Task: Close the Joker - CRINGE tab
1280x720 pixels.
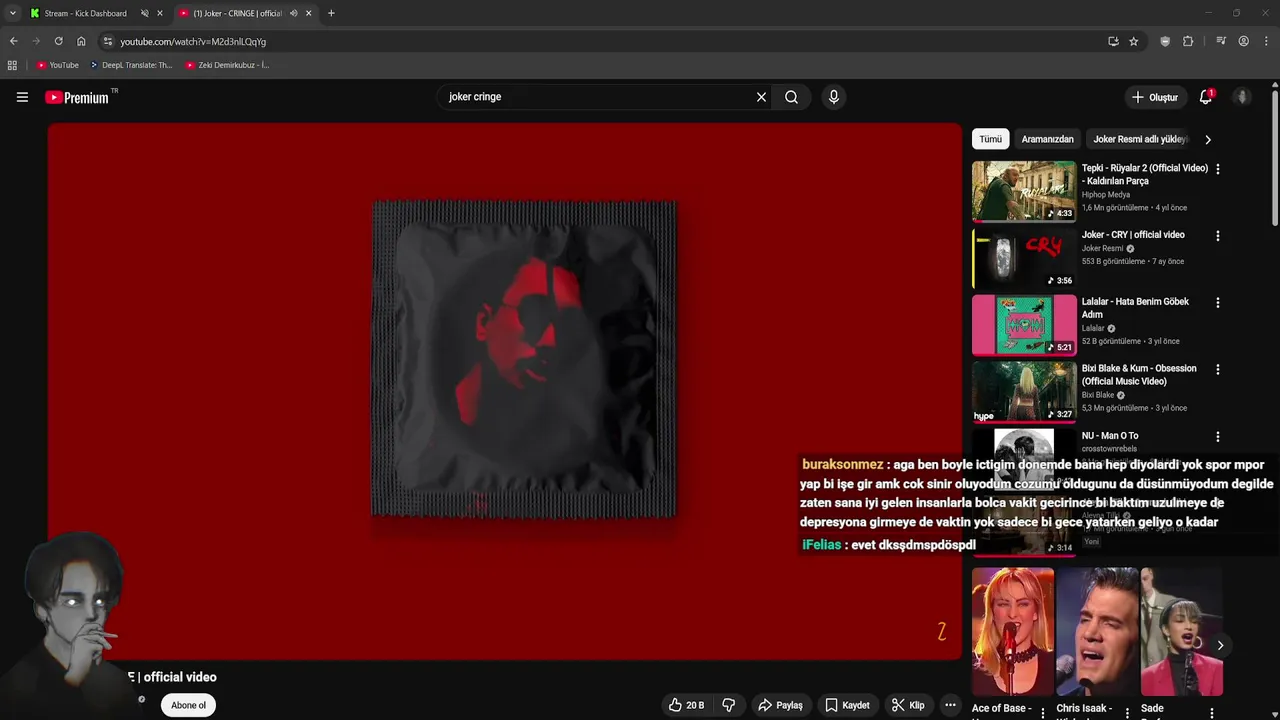Action: pyautogui.click(x=308, y=13)
